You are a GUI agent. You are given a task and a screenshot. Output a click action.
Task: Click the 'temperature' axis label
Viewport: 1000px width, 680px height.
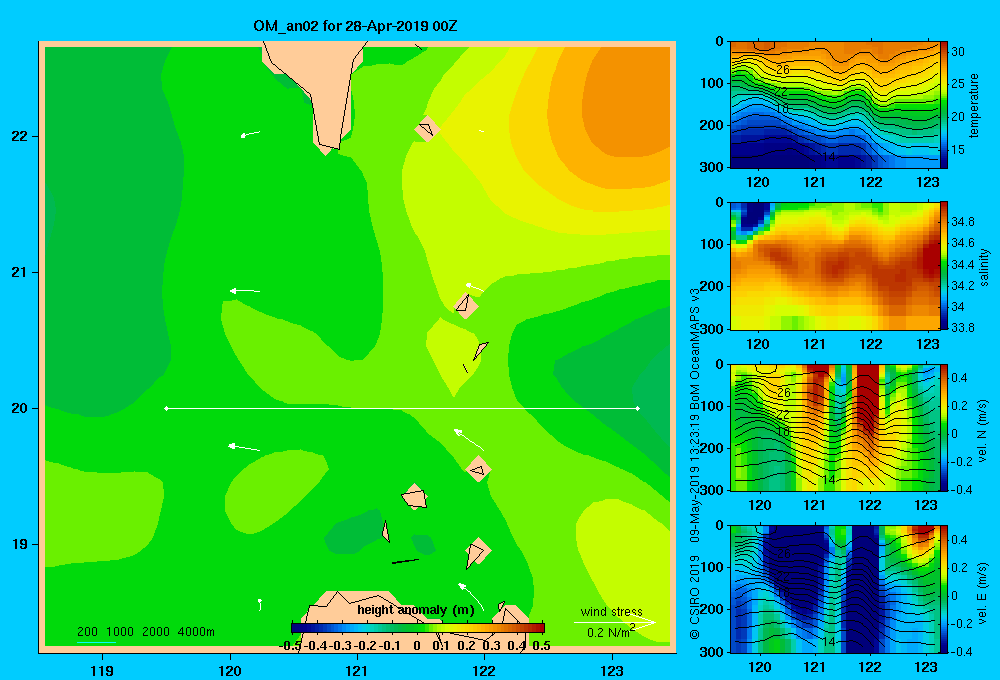pyautogui.click(x=974, y=105)
